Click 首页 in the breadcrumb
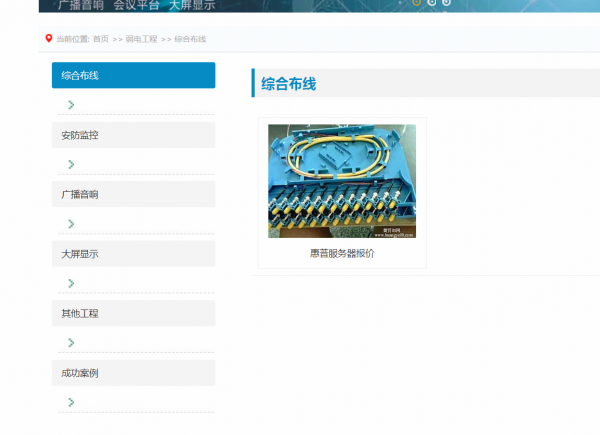Screen dimensions: 600x435 pos(100,40)
